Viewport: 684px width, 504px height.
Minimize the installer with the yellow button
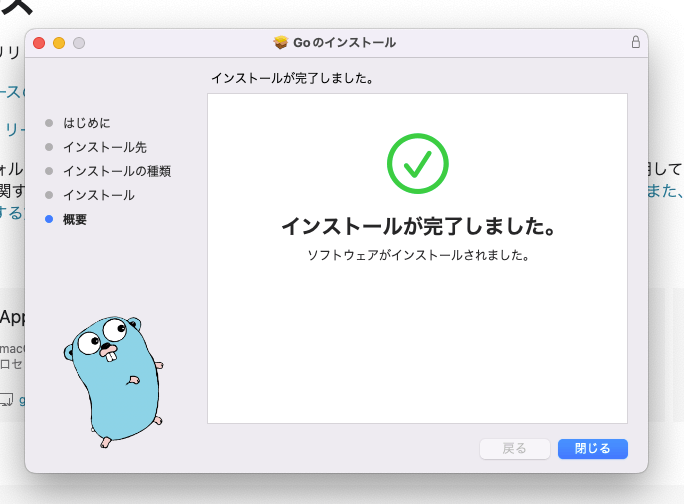[x=59, y=43]
